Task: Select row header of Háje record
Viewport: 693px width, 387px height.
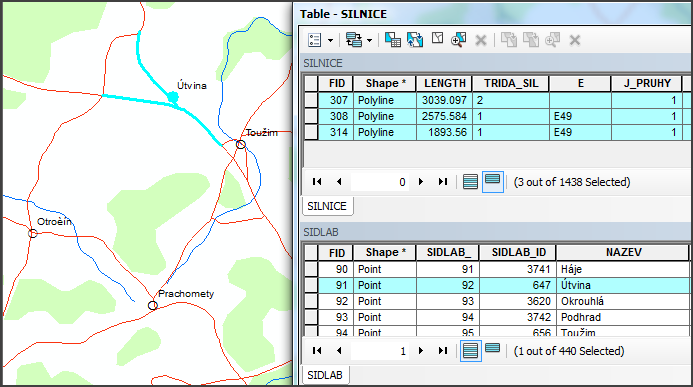Action: click(311, 269)
